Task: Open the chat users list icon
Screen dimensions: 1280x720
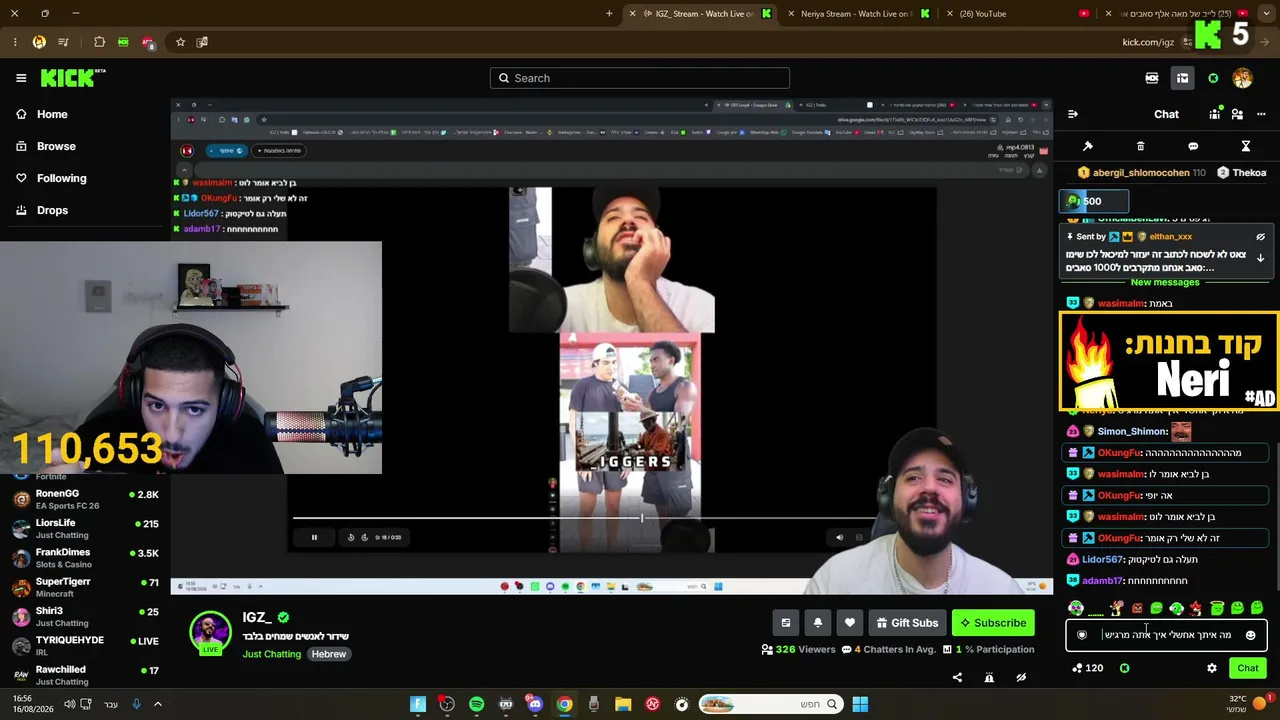Action: coord(1237,114)
